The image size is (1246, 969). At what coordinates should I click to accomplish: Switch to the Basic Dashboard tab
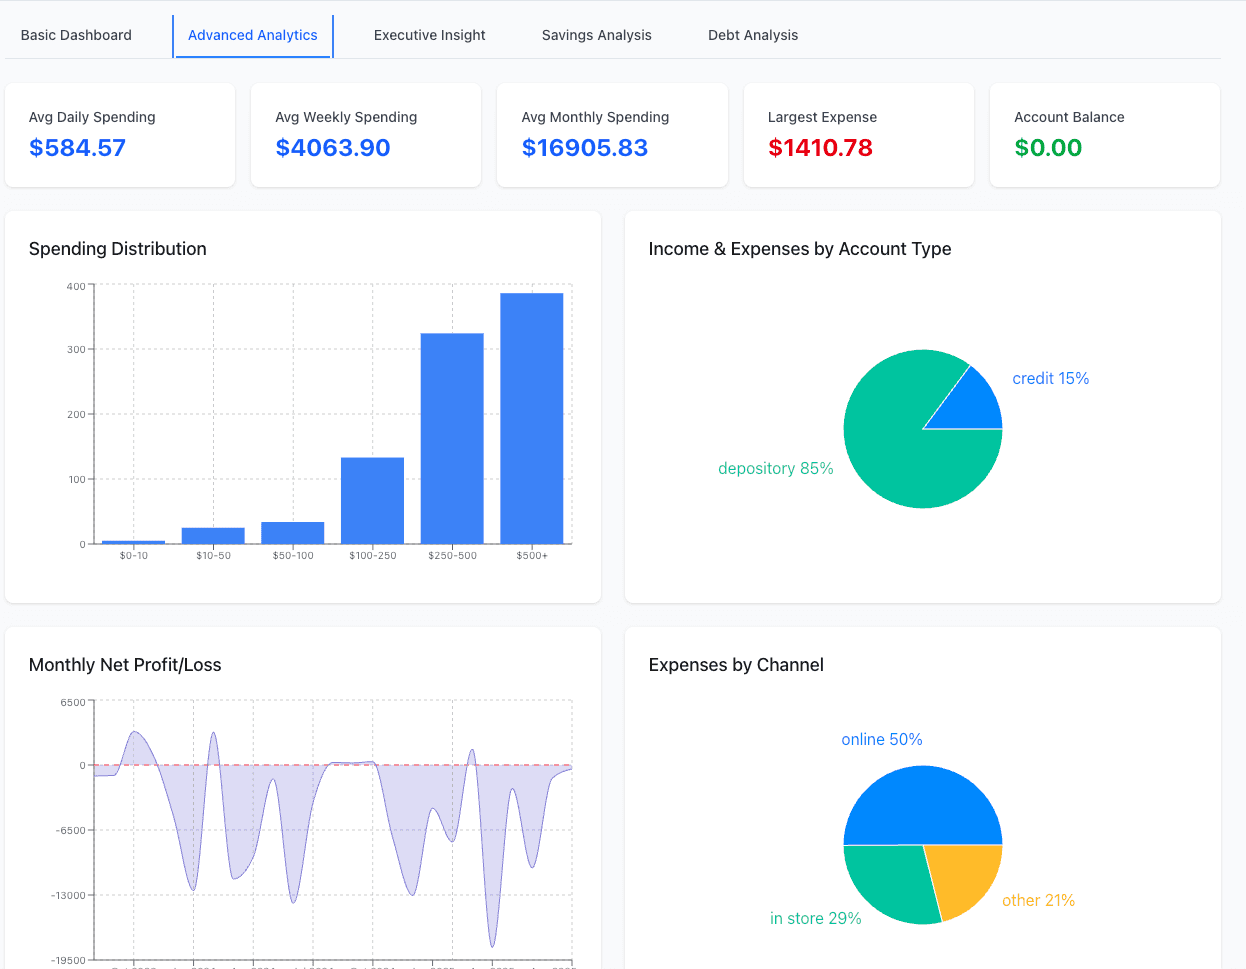(76, 35)
